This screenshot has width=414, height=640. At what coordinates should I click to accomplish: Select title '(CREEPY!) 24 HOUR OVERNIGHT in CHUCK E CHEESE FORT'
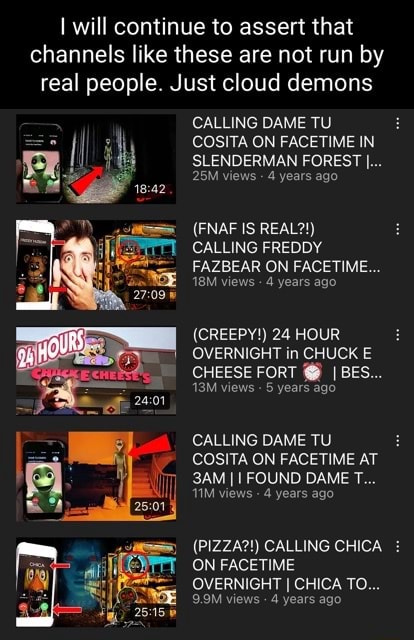click(287, 353)
